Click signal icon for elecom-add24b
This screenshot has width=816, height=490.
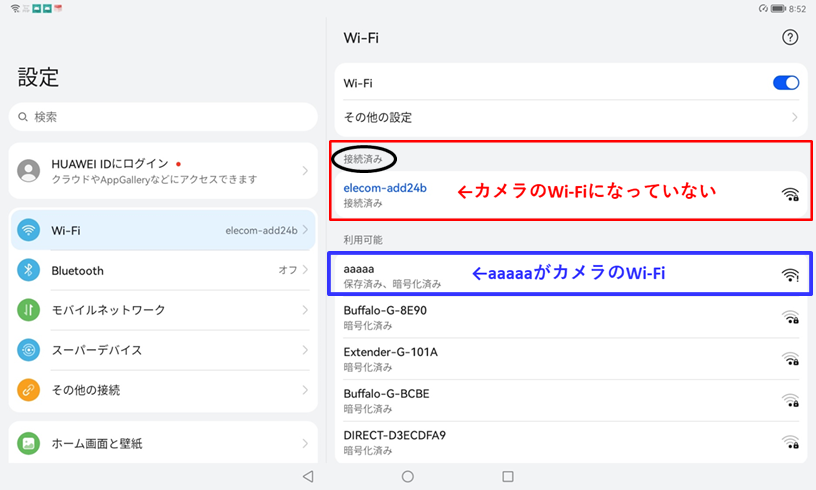[790, 195]
